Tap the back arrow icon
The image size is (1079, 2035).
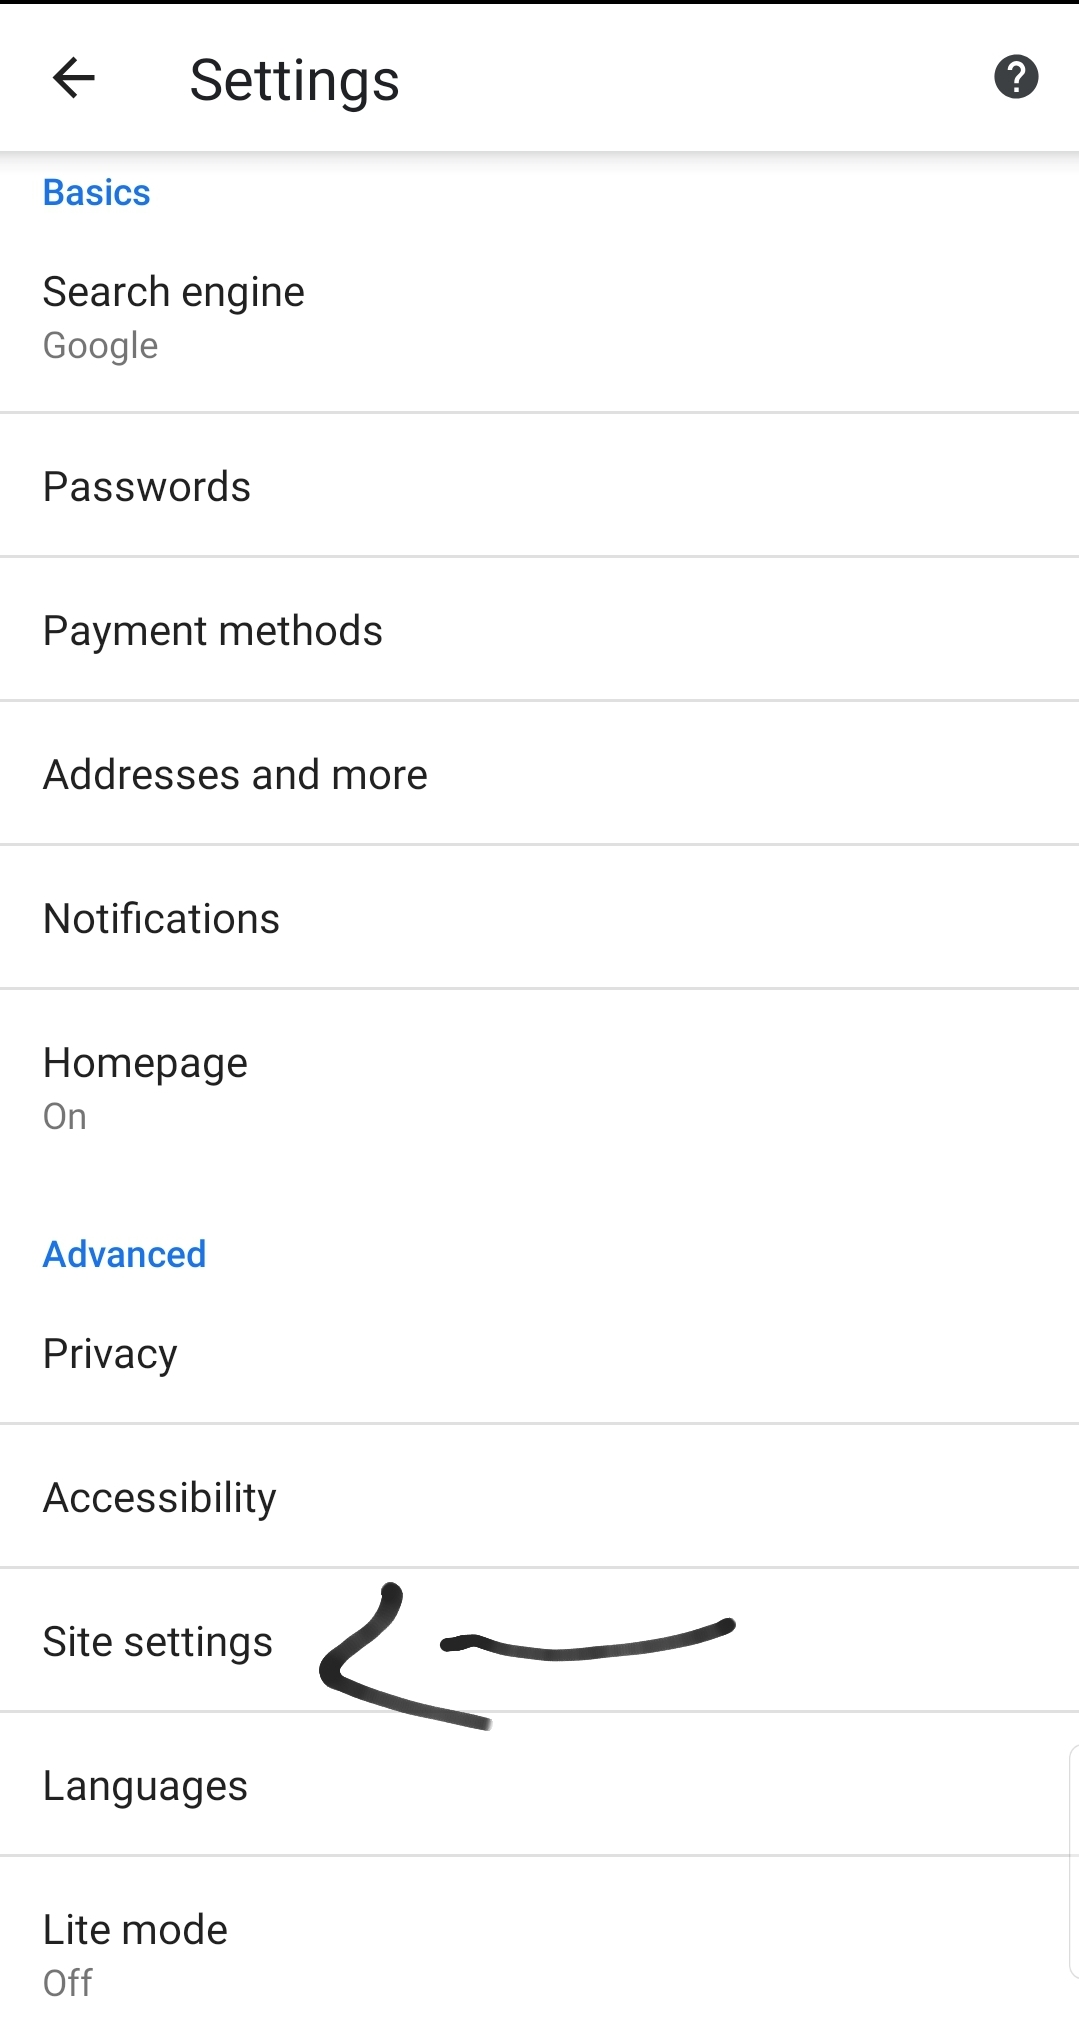click(x=74, y=78)
